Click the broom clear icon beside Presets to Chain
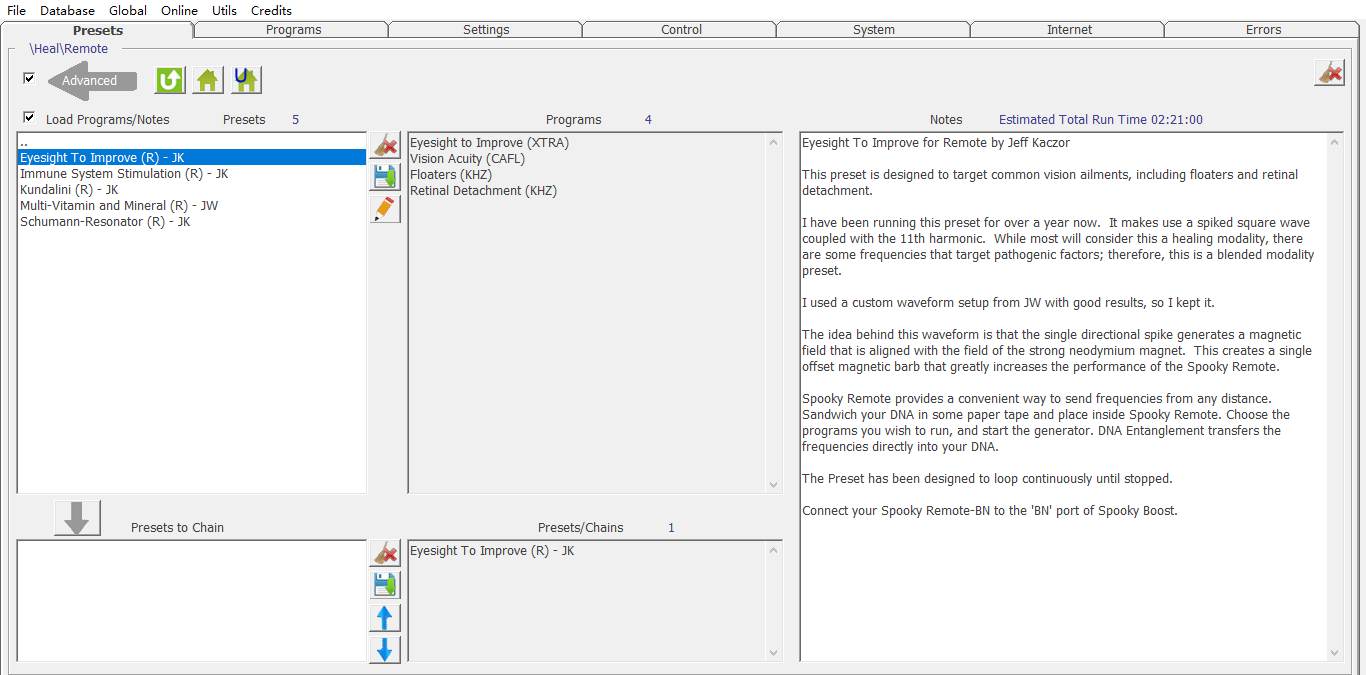Viewport: 1366px width, 675px height. click(385, 553)
